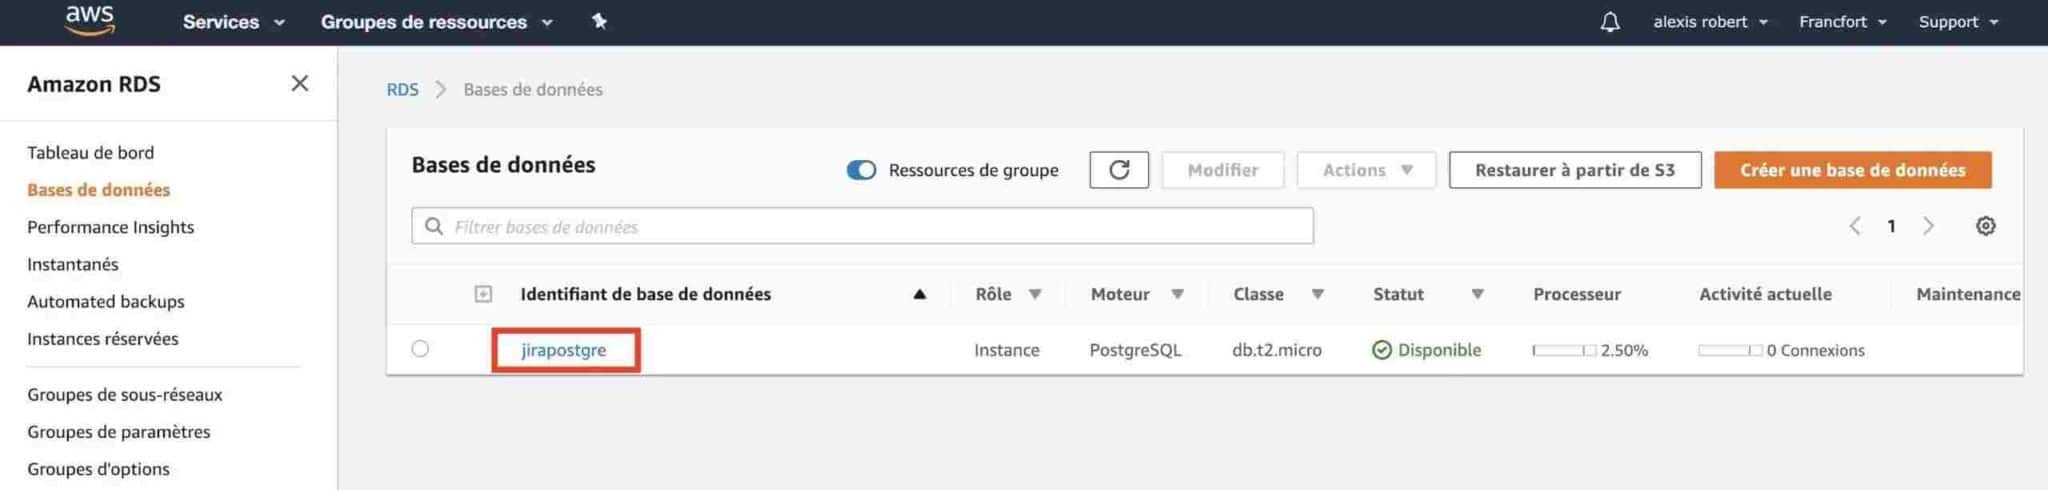The image size is (2048, 490).
Task: Select the jirapostgre row radio button
Action: click(420, 349)
